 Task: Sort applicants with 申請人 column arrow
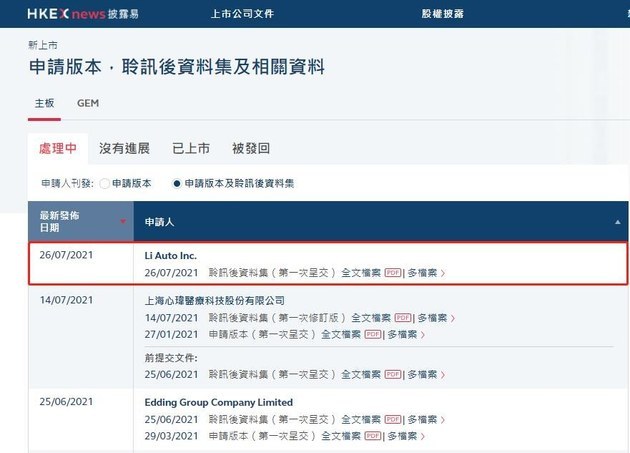tap(618, 222)
